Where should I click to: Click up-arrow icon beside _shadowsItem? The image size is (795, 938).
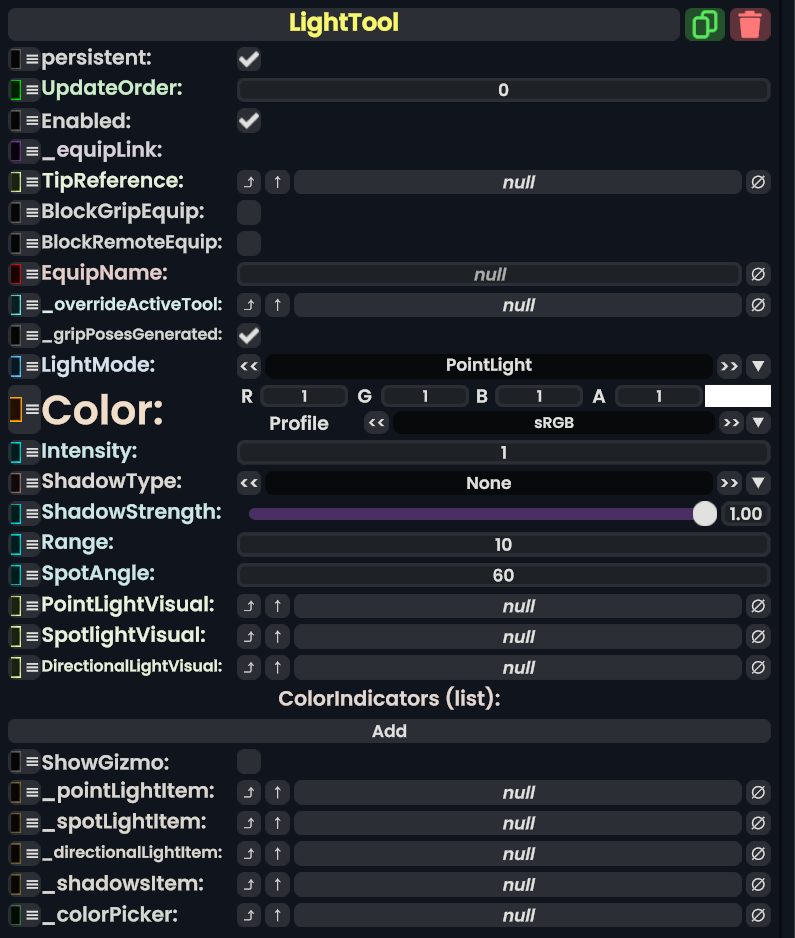278,885
